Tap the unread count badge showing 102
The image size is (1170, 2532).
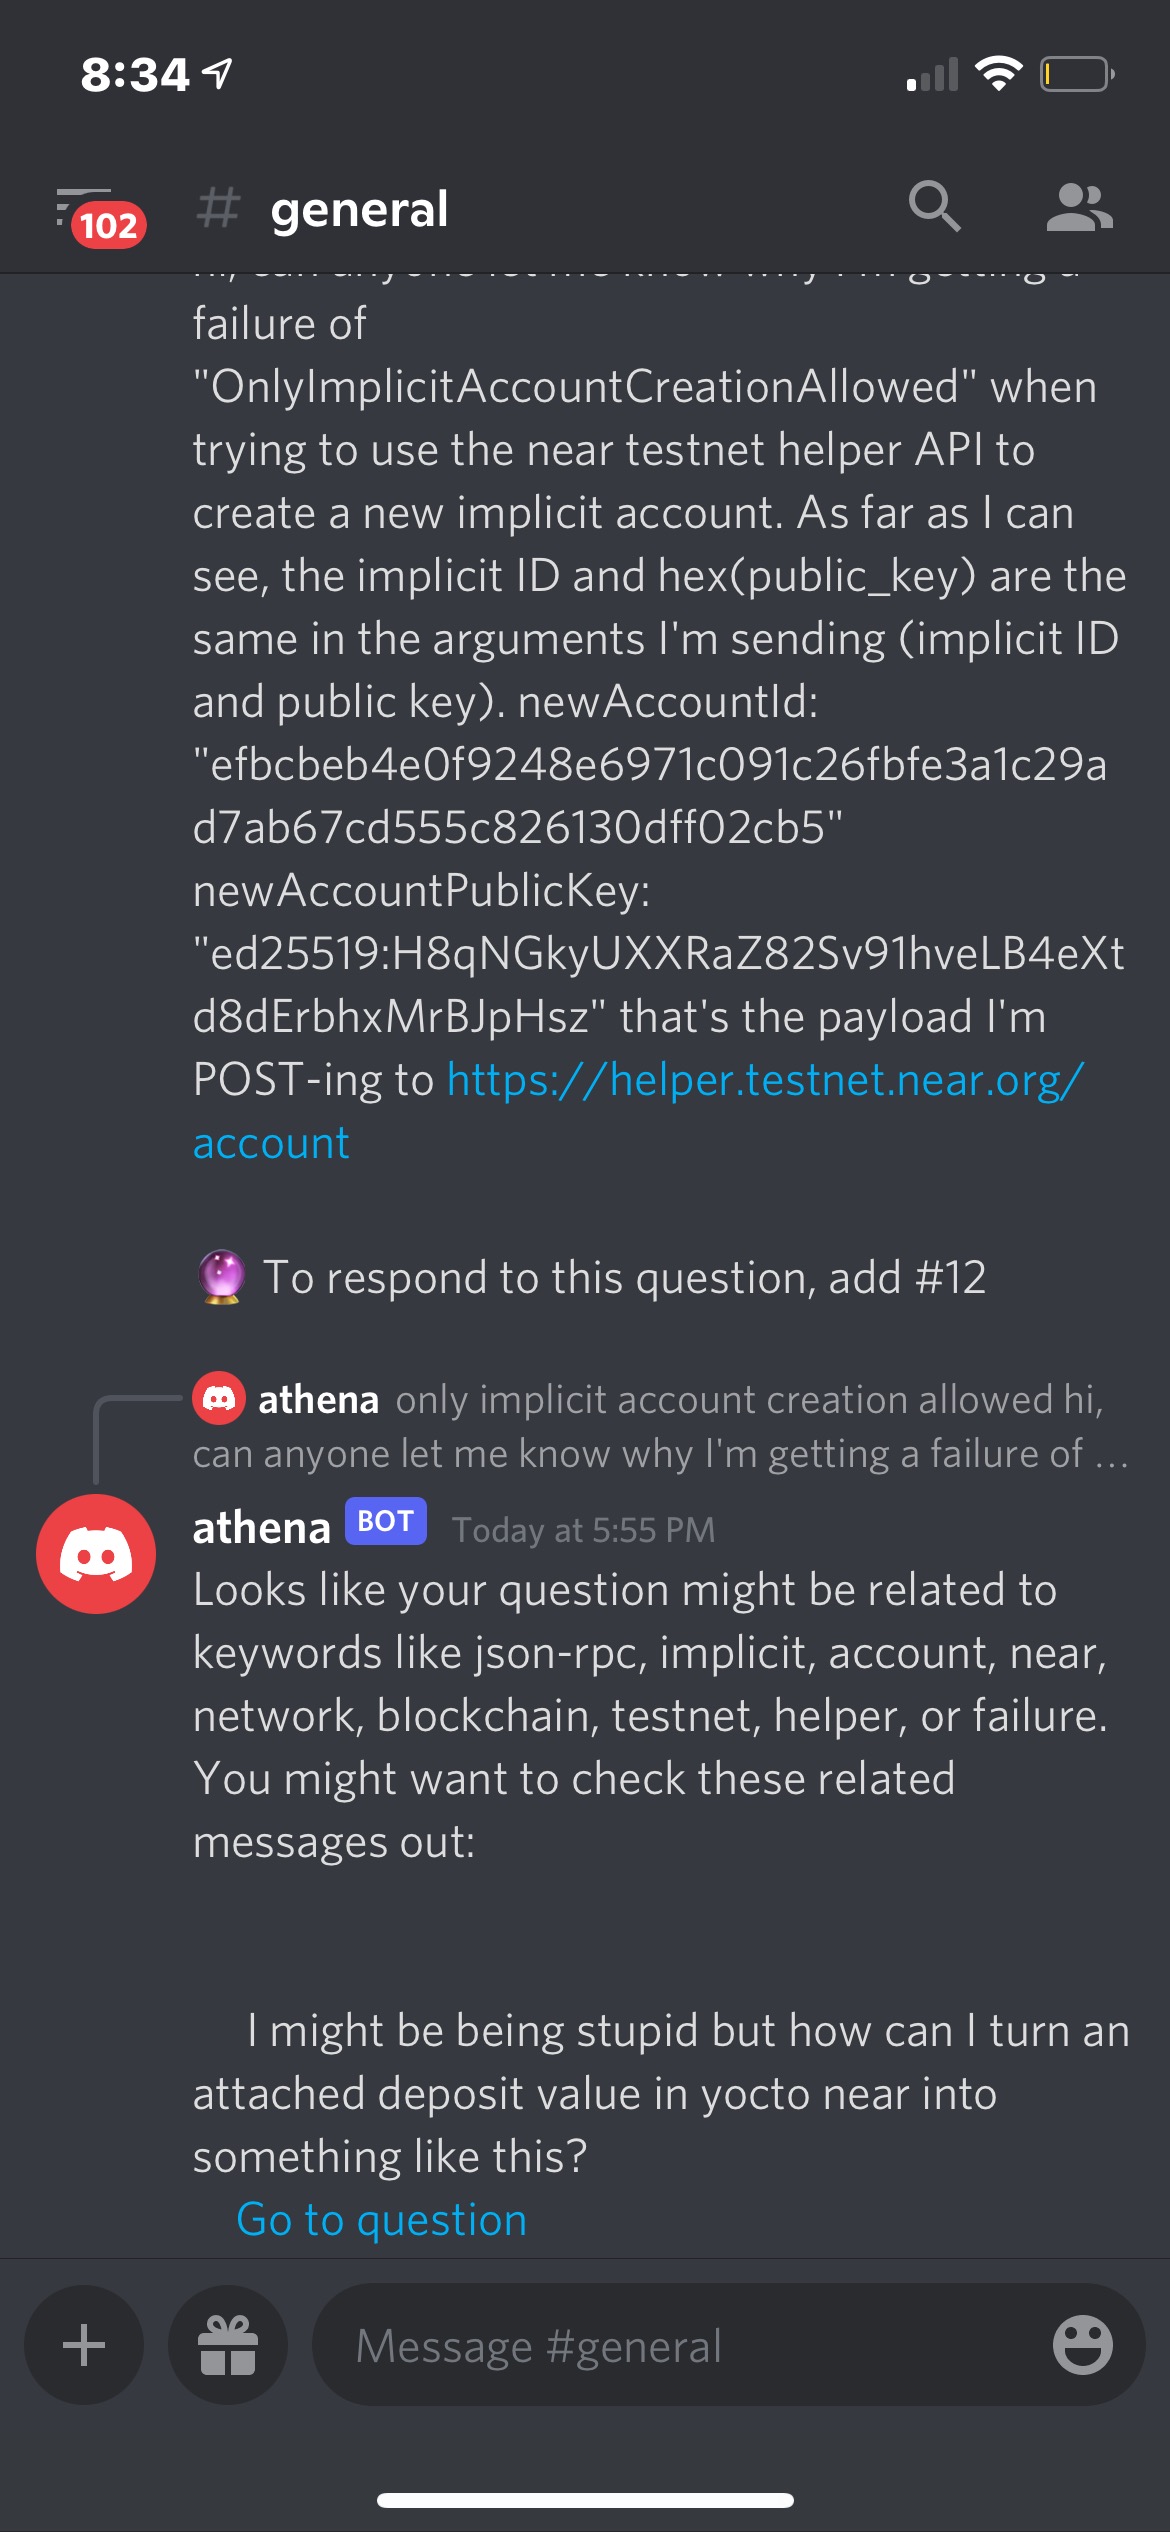108,224
